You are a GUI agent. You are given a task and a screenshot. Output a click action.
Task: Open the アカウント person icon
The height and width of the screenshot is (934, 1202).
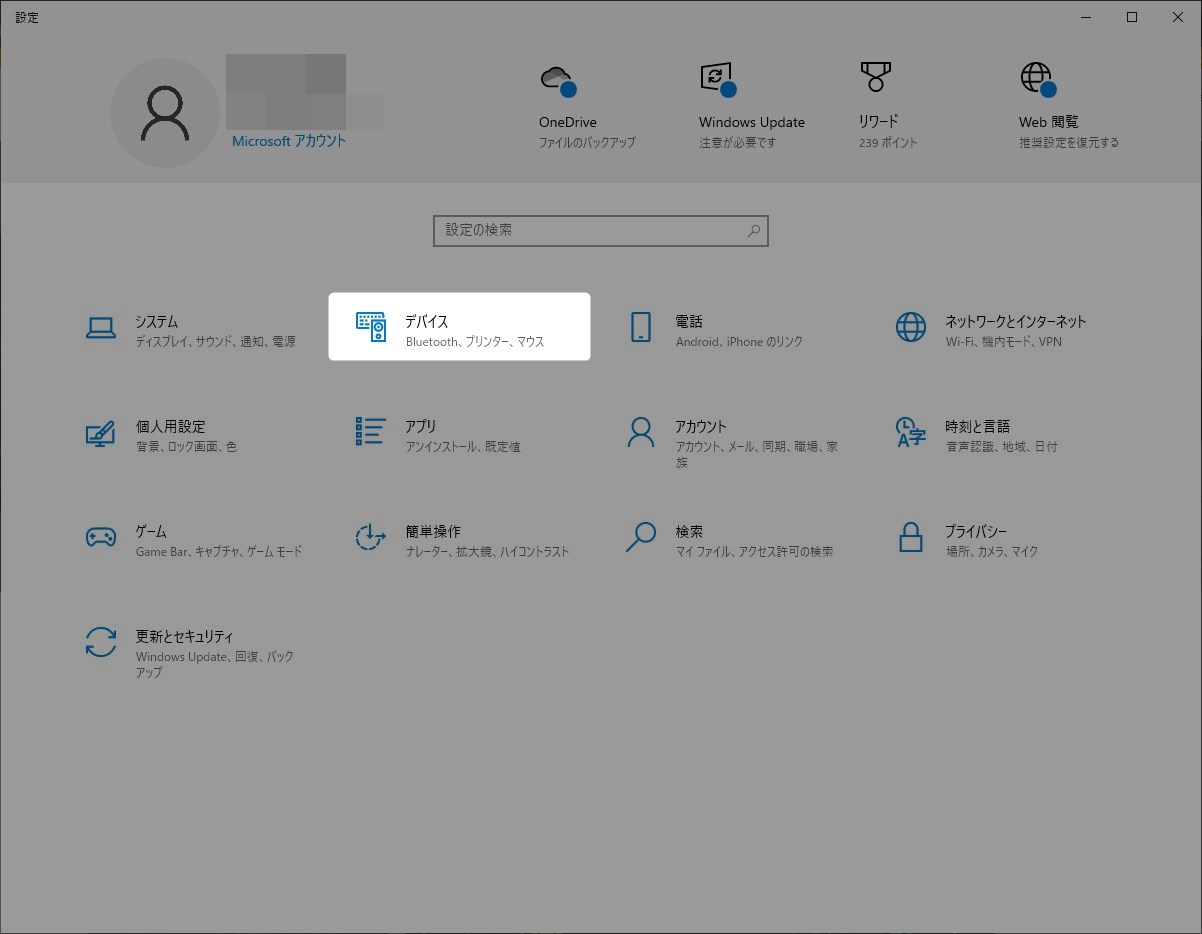coord(641,432)
